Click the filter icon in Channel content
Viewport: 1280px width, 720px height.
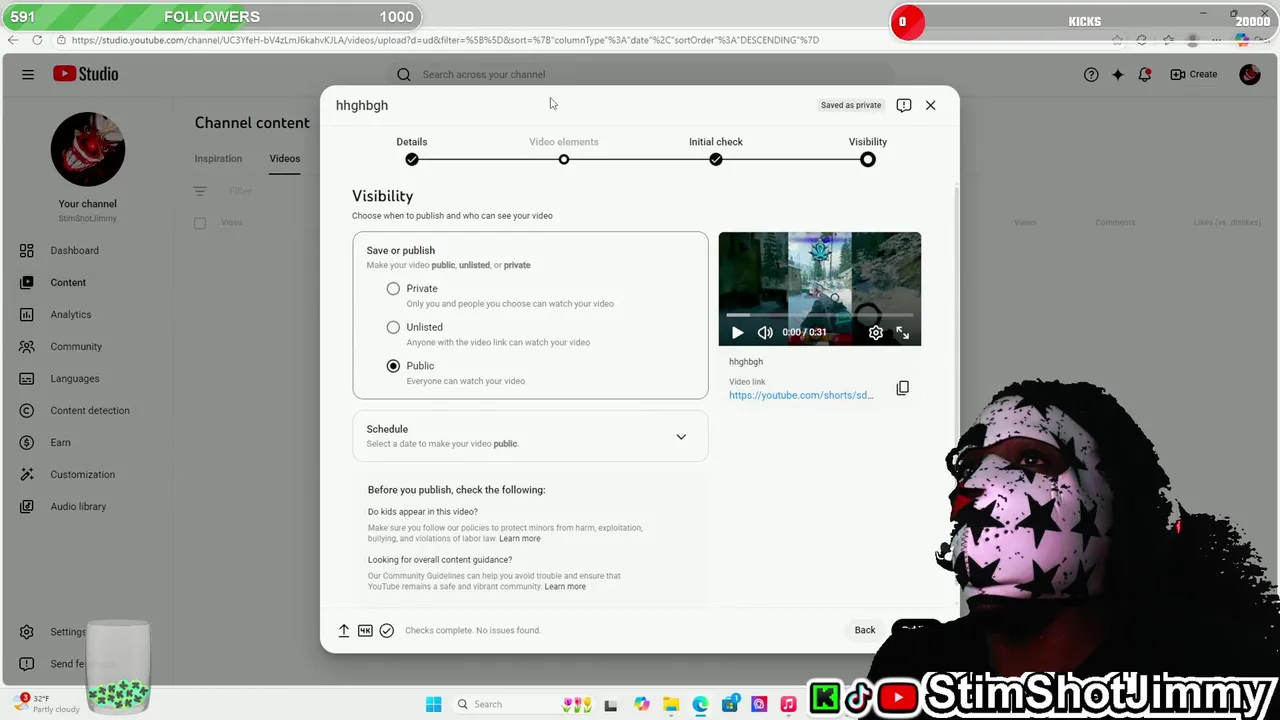200,191
